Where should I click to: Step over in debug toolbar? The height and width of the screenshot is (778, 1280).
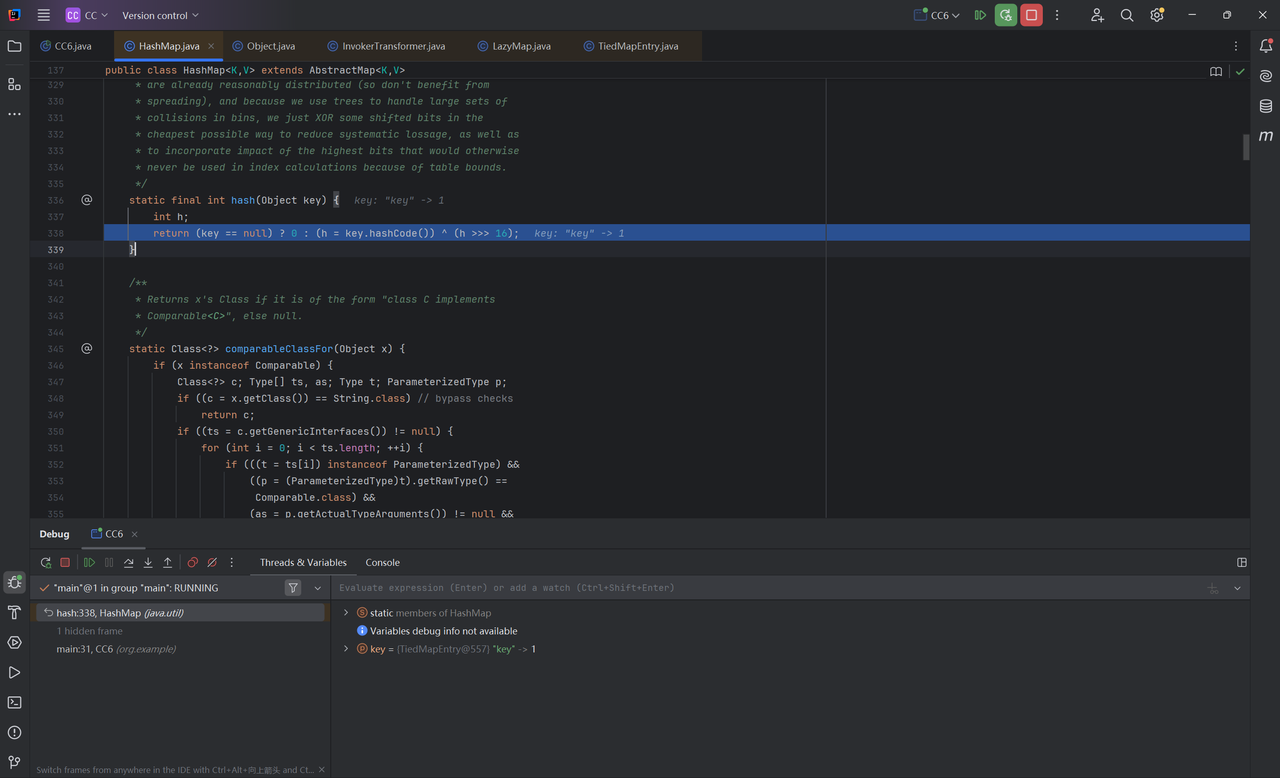pos(129,563)
